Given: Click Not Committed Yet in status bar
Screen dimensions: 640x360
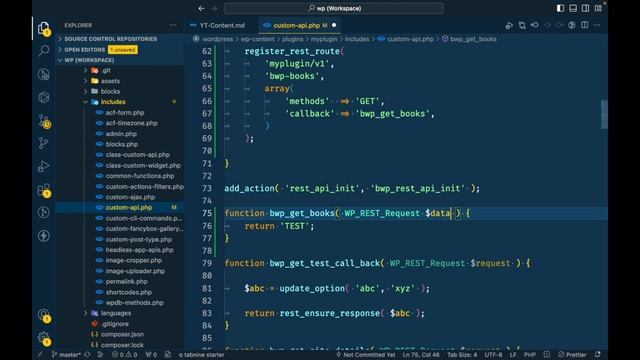Looking at the screenshot, I should (x=366, y=355).
